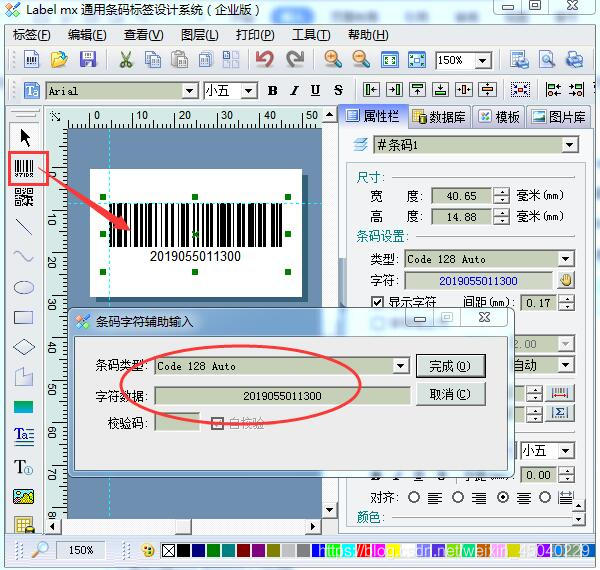Click the 完成(O) button

450,366
